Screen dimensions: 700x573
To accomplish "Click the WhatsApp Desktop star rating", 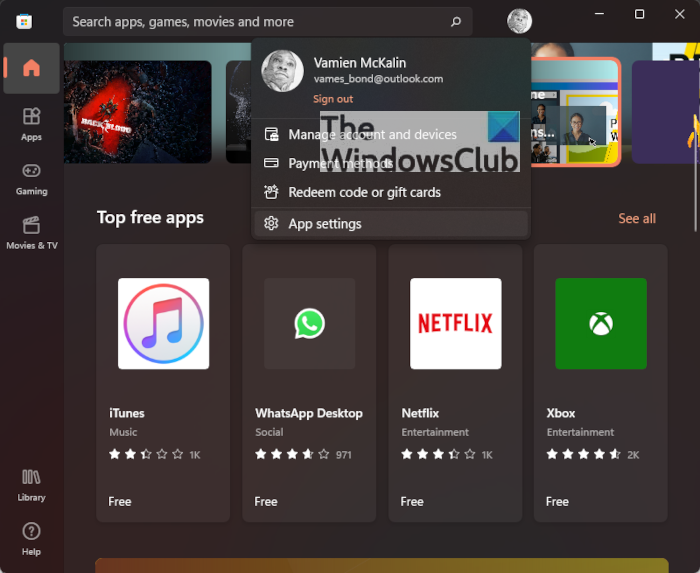I will (292, 454).
